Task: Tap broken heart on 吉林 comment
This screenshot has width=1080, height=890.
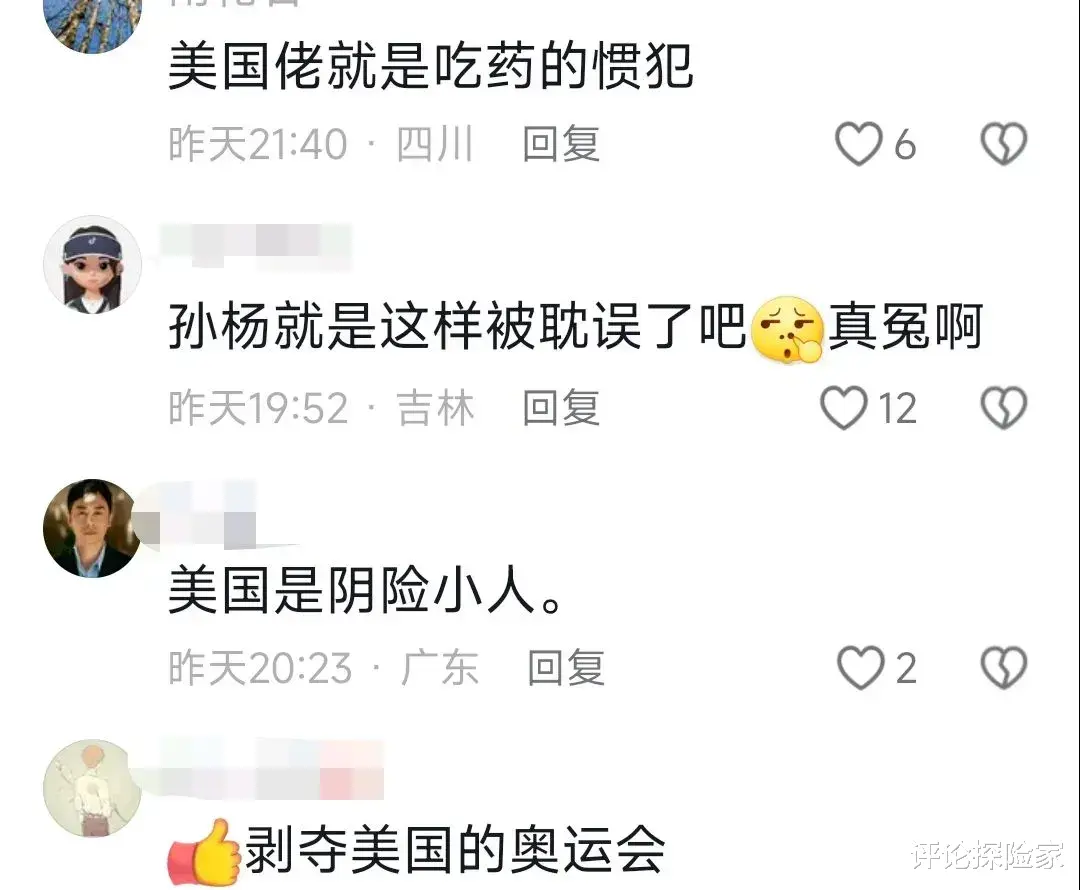Action: (1004, 408)
